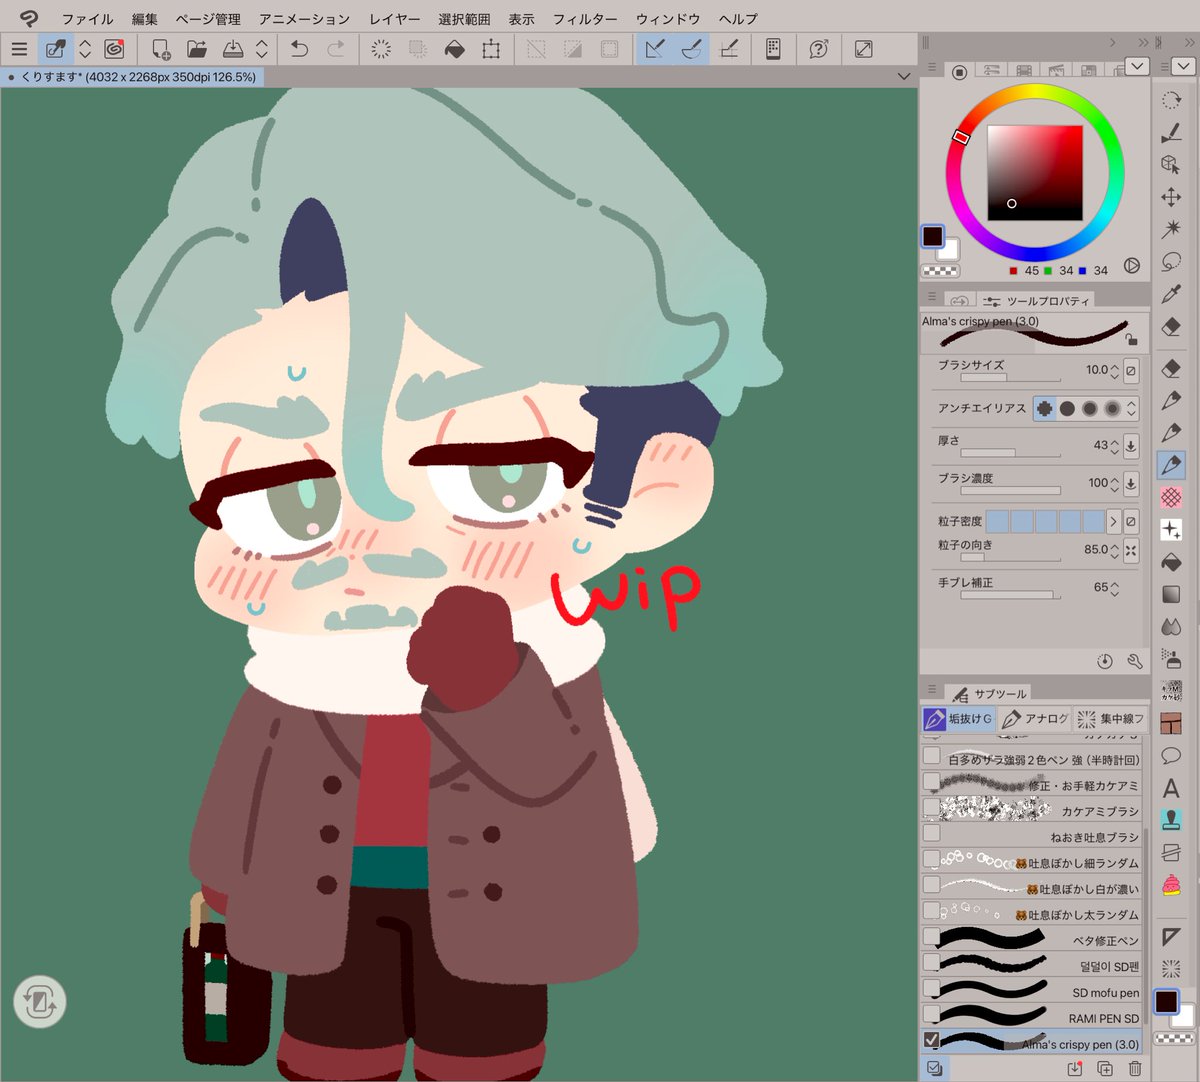The width and height of the screenshot is (1200, 1082).
Task: Select the Gradient tool
Action: (1171, 595)
